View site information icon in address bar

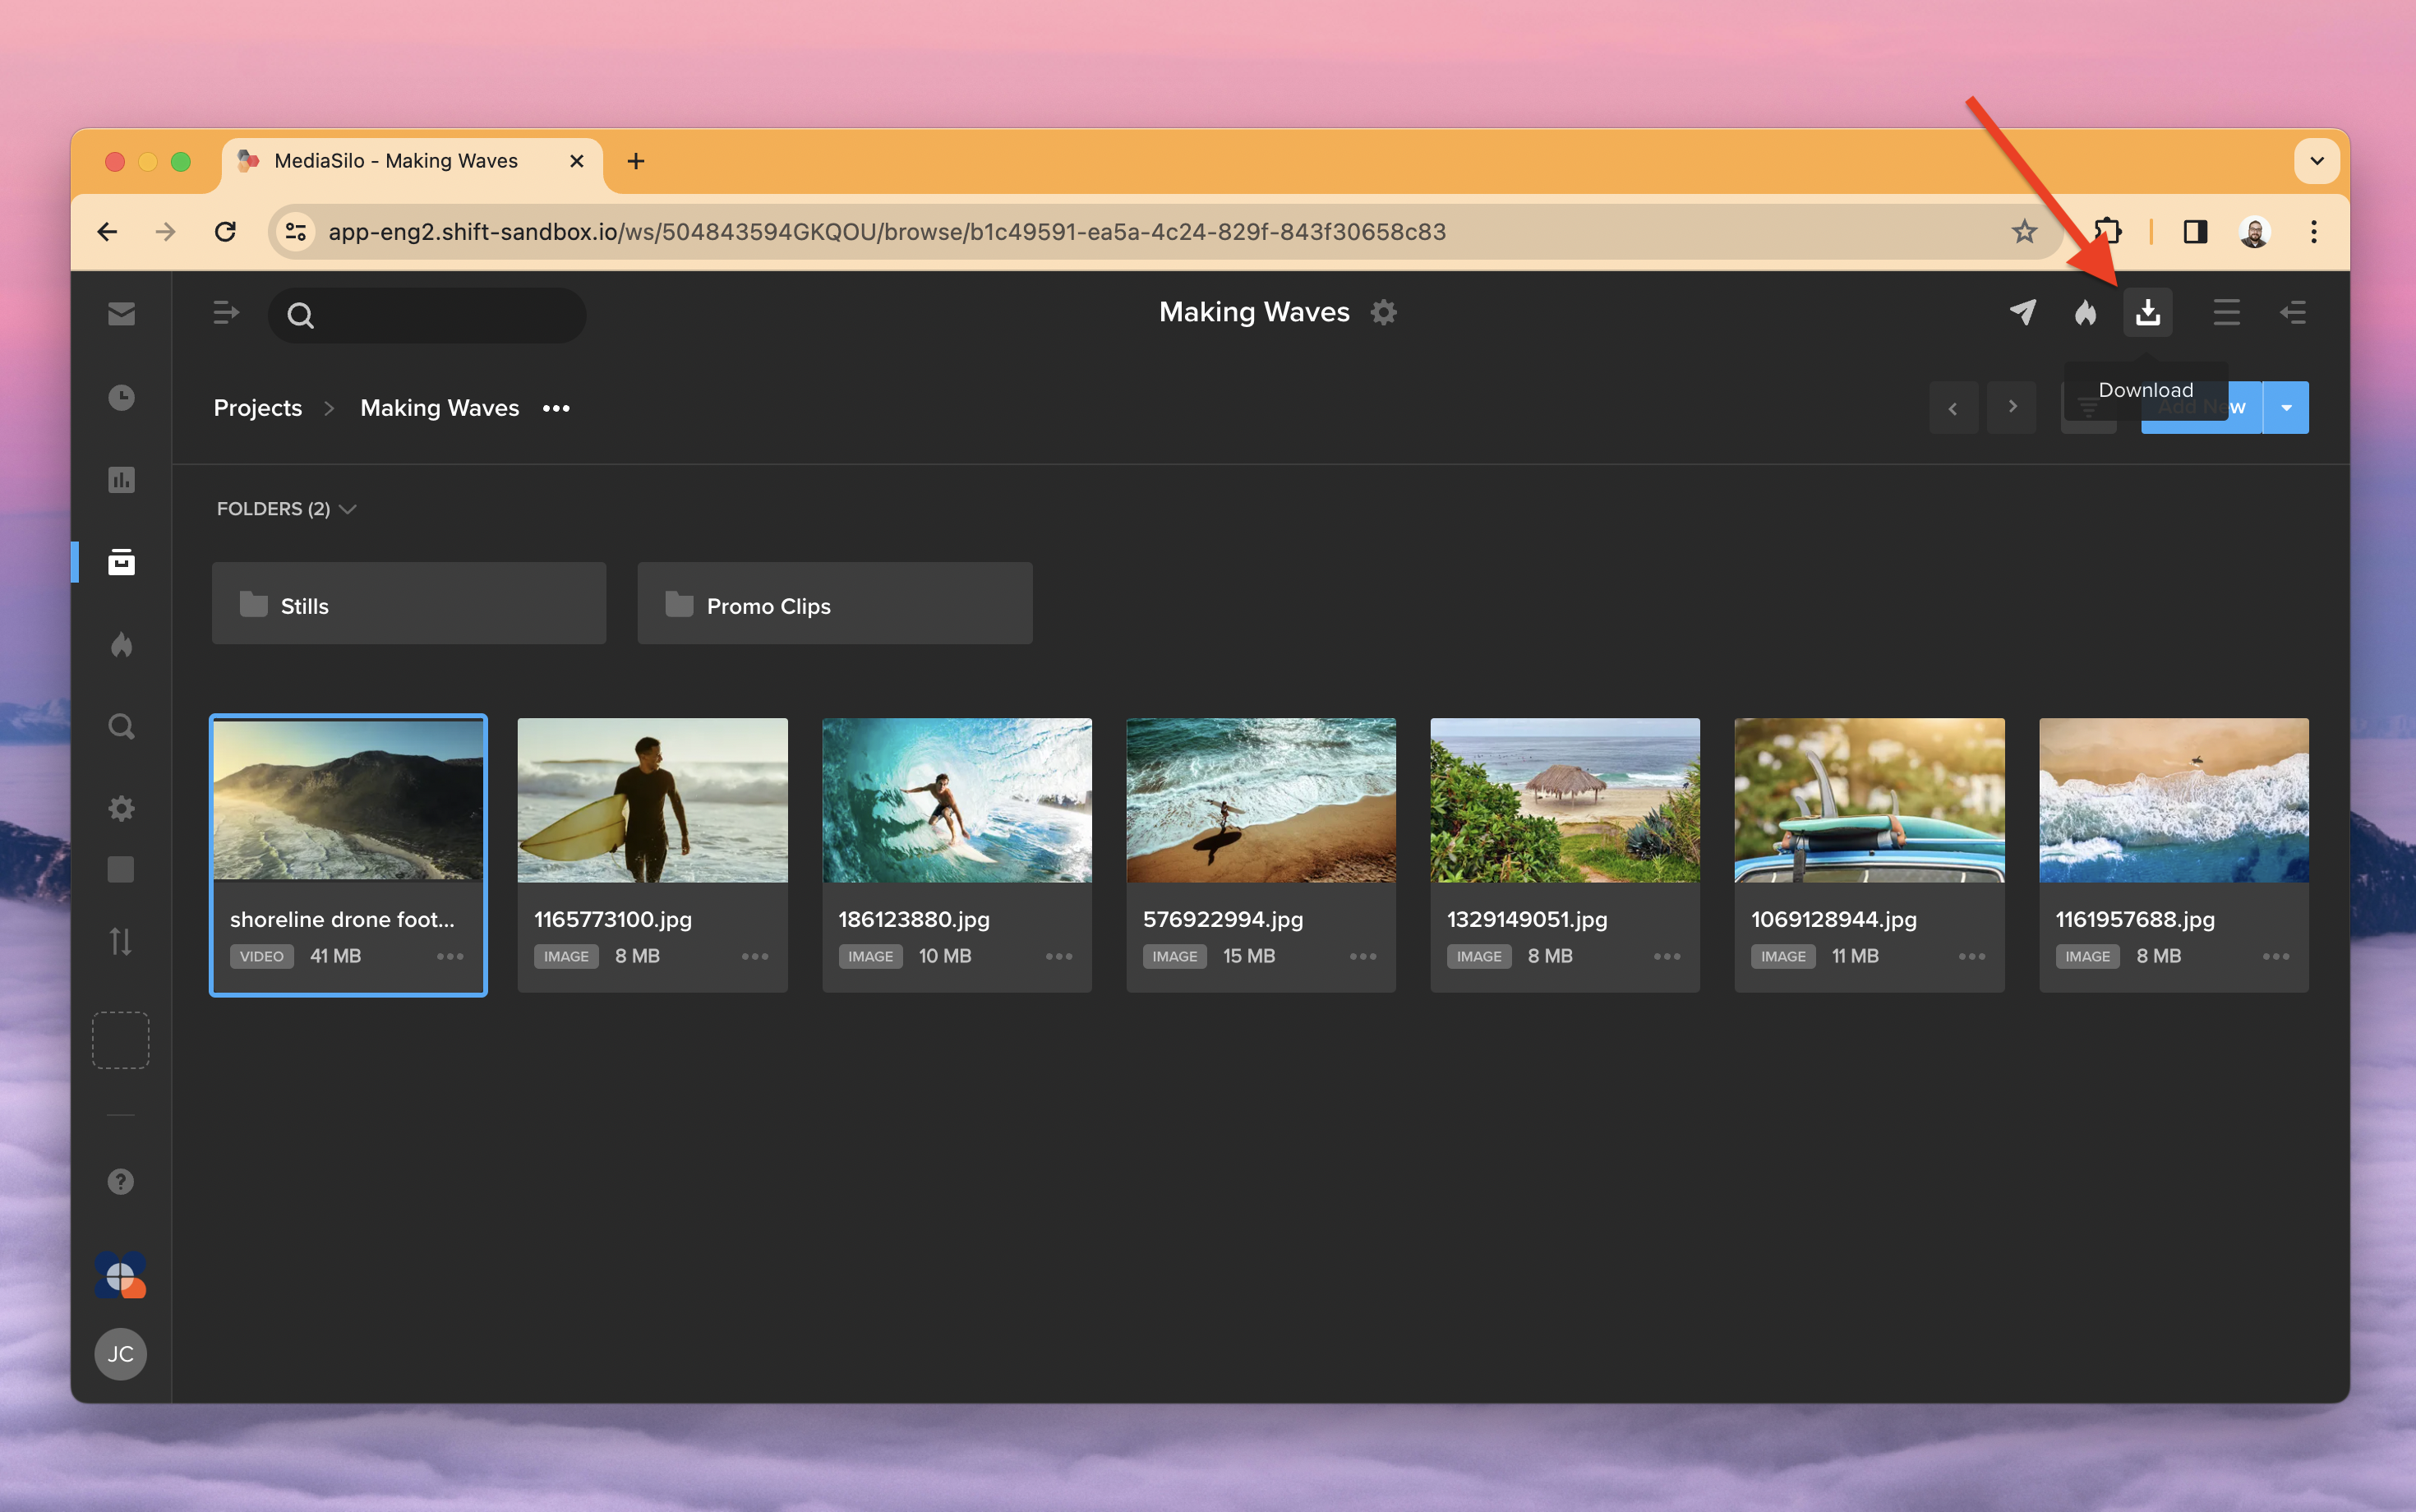[296, 232]
